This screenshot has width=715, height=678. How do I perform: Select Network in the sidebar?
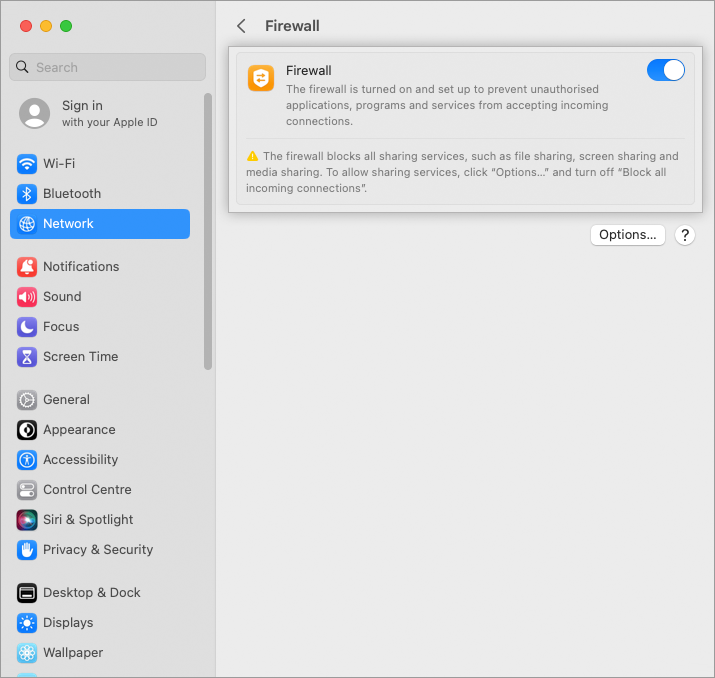pyautogui.click(x=100, y=224)
